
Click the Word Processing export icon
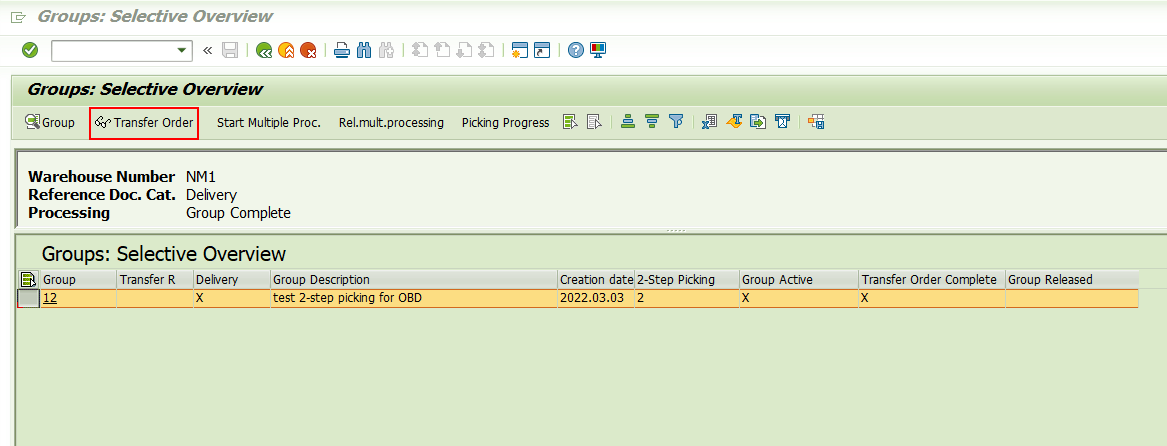(x=734, y=123)
